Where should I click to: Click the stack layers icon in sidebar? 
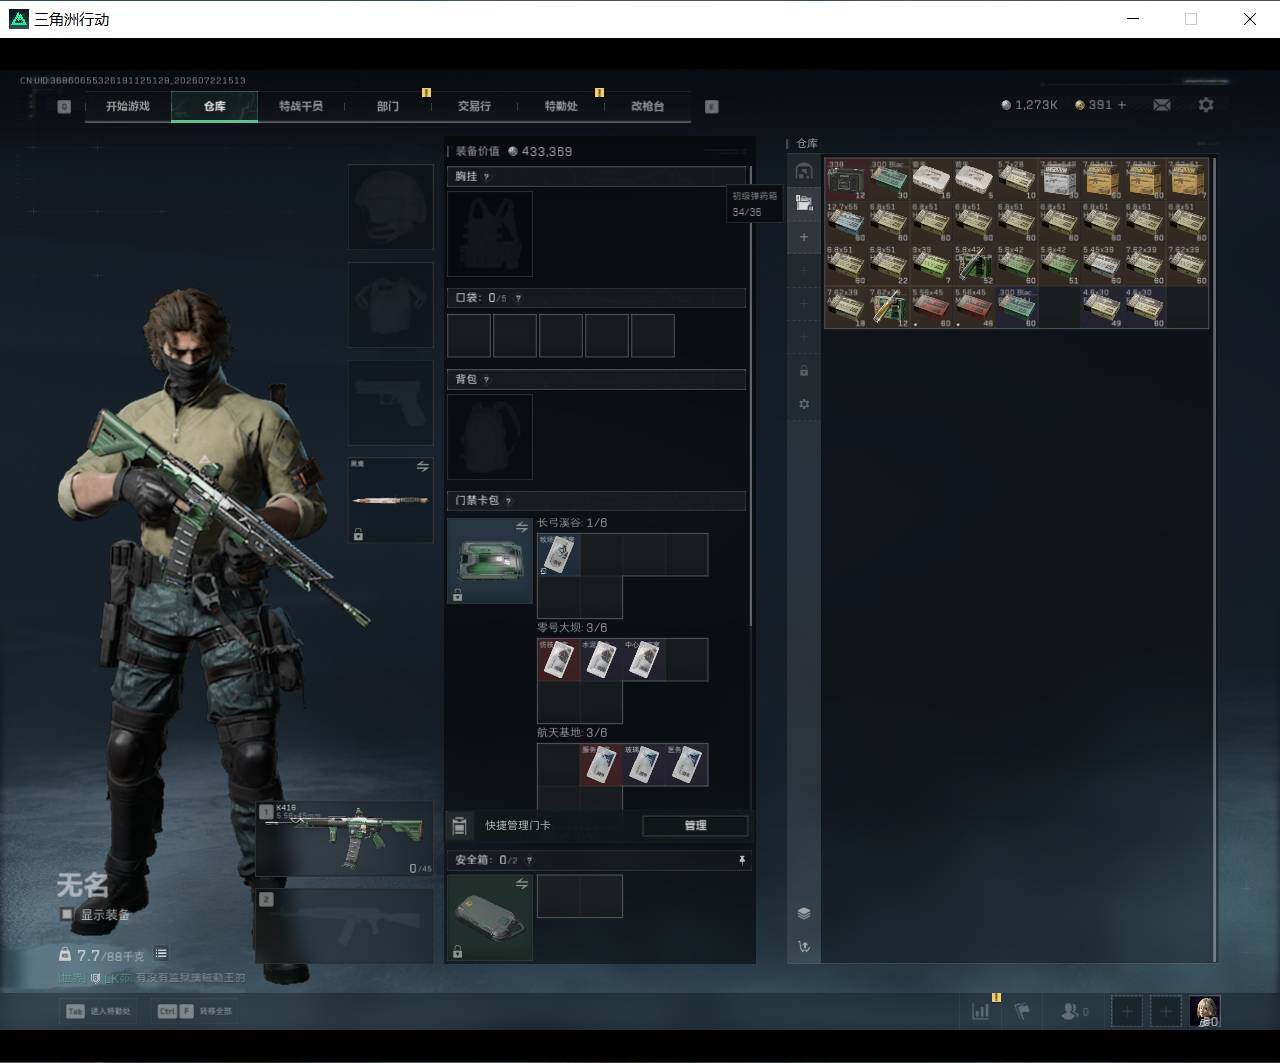(x=804, y=913)
